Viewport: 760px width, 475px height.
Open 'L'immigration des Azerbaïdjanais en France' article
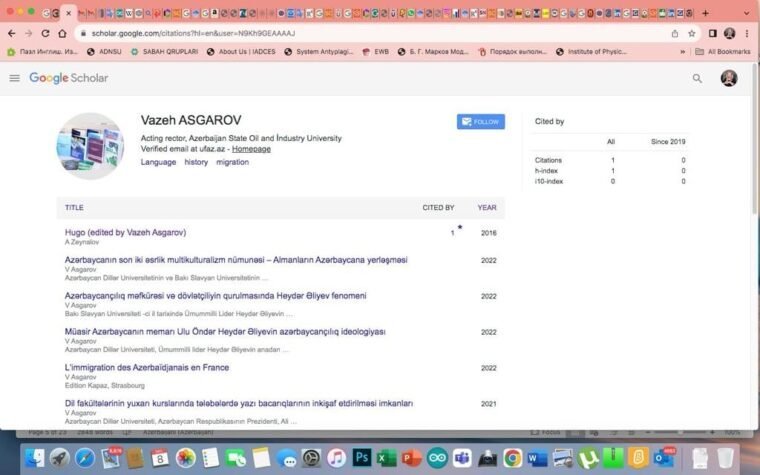(x=147, y=367)
